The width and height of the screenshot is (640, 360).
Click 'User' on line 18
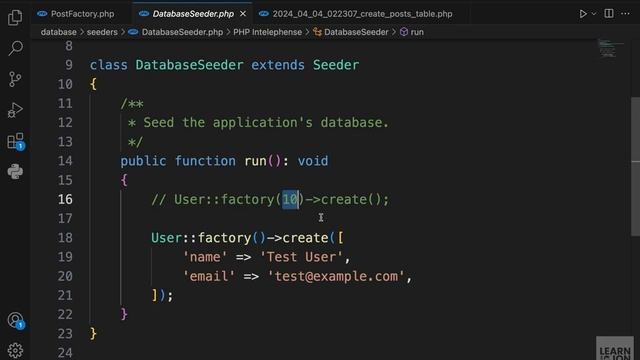tap(166, 238)
